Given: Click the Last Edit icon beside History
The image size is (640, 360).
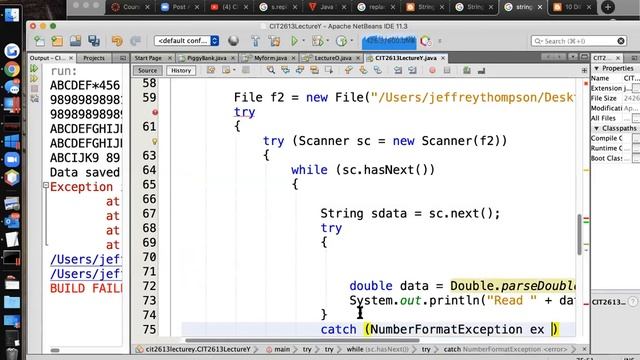Looking at the screenshot, I should [x=211, y=71].
